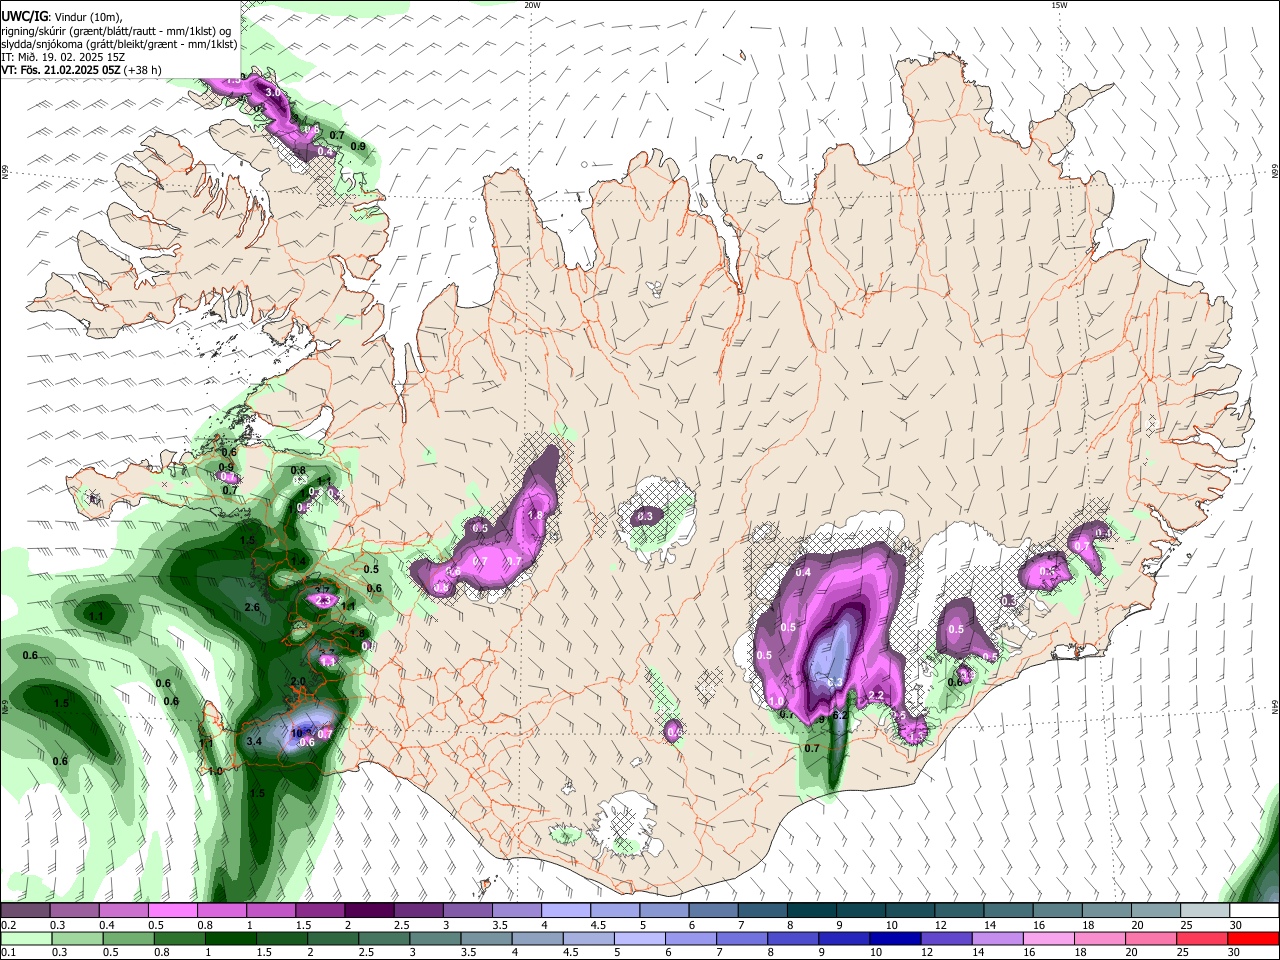Select the light pink 16 swatch in the rain legend
This screenshot has width=1280, height=960.
[1048, 938]
